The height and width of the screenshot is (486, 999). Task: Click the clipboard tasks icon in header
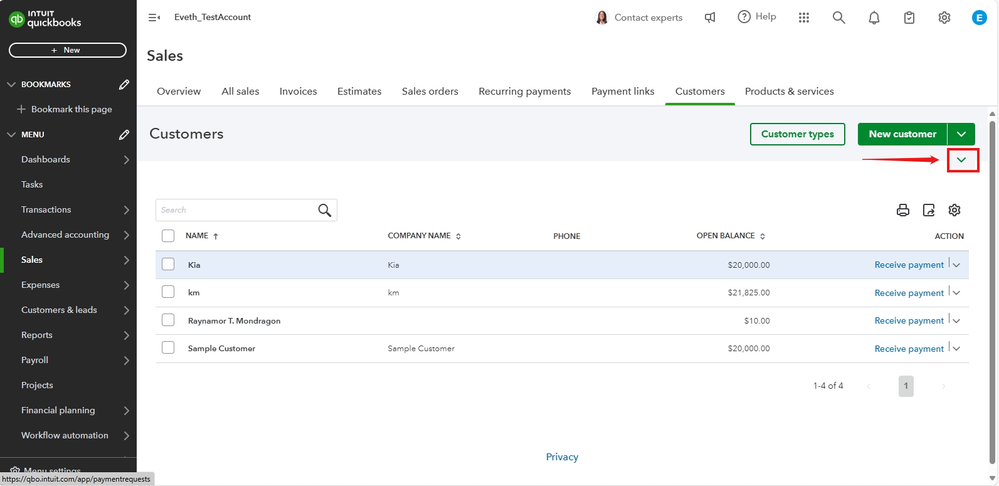tap(909, 17)
